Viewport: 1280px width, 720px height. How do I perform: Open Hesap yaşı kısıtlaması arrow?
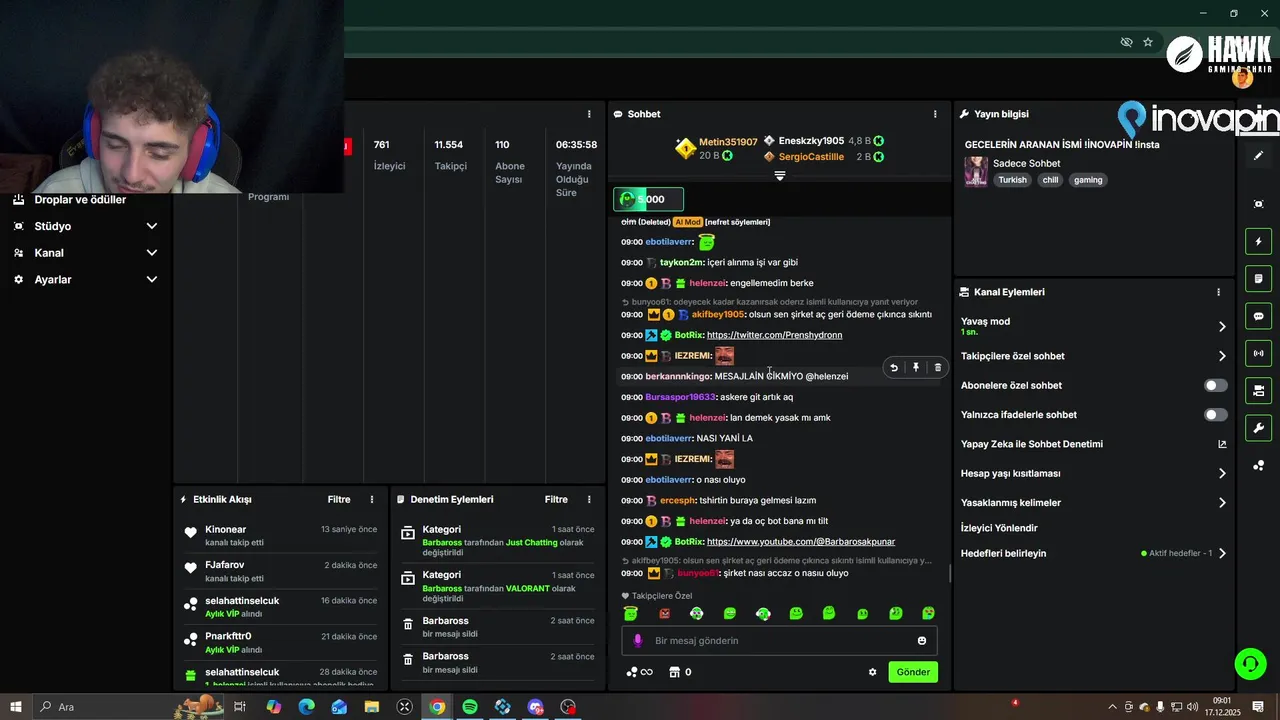(x=1222, y=473)
